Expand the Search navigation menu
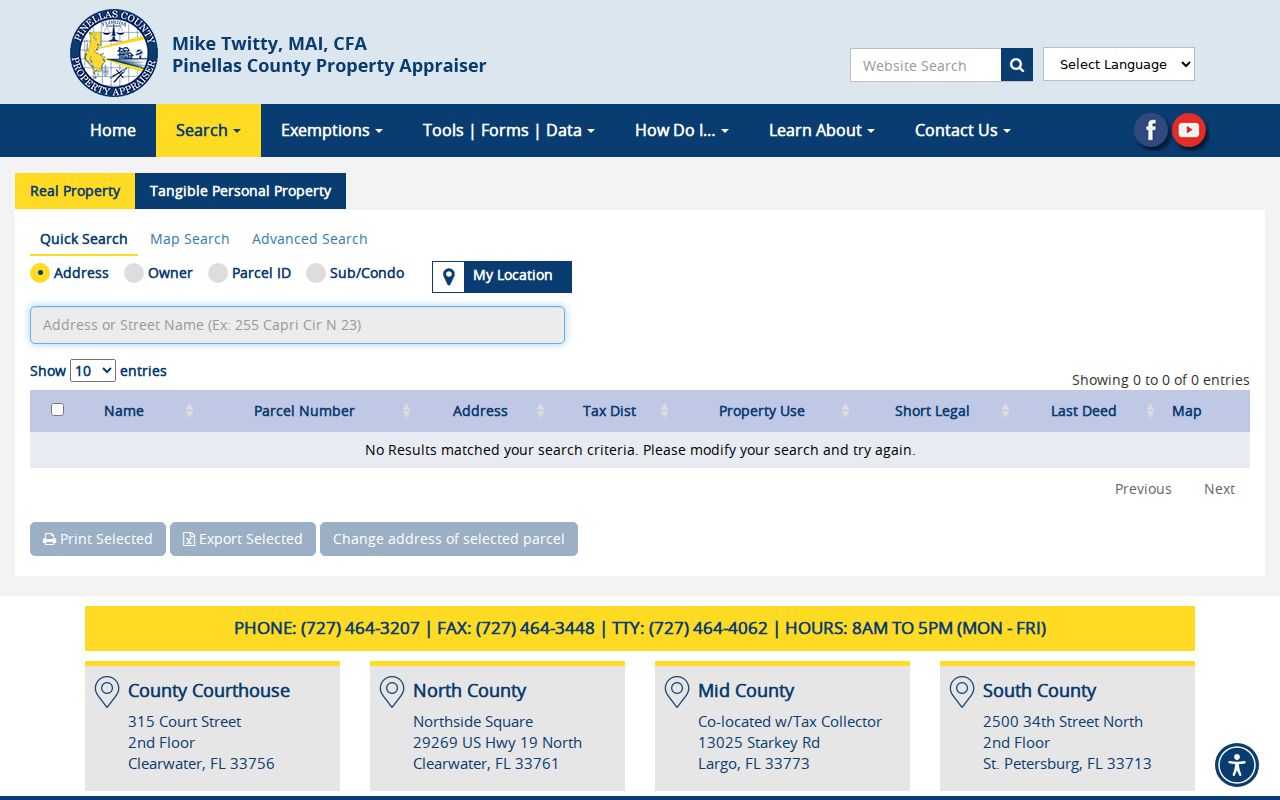 208,130
